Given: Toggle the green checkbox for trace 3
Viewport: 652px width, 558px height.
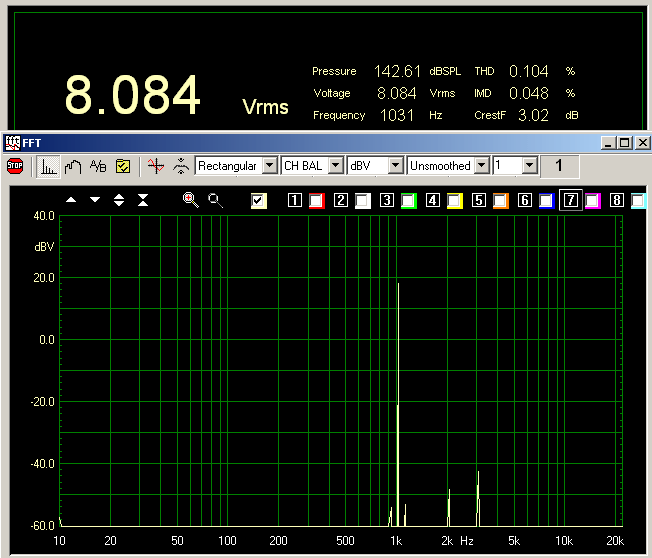Looking at the screenshot, I should (x=408, y=201).
